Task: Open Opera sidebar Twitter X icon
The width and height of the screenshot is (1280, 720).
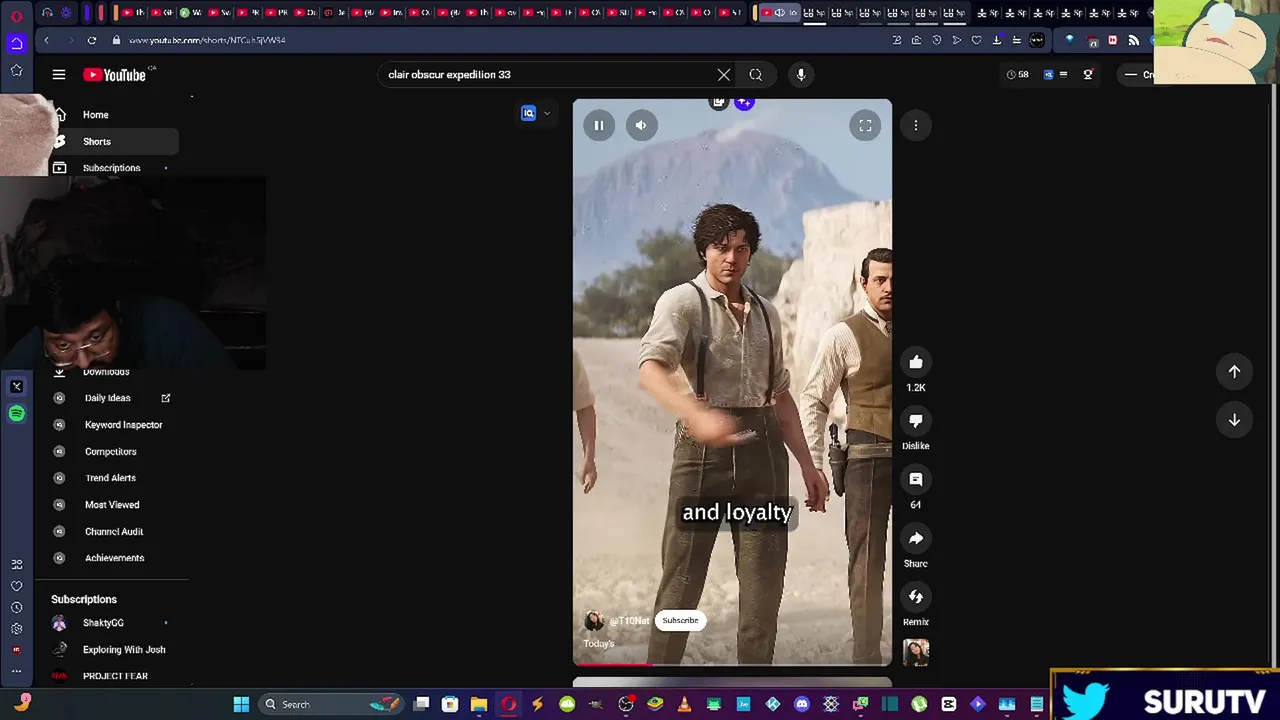Action: 16,386
